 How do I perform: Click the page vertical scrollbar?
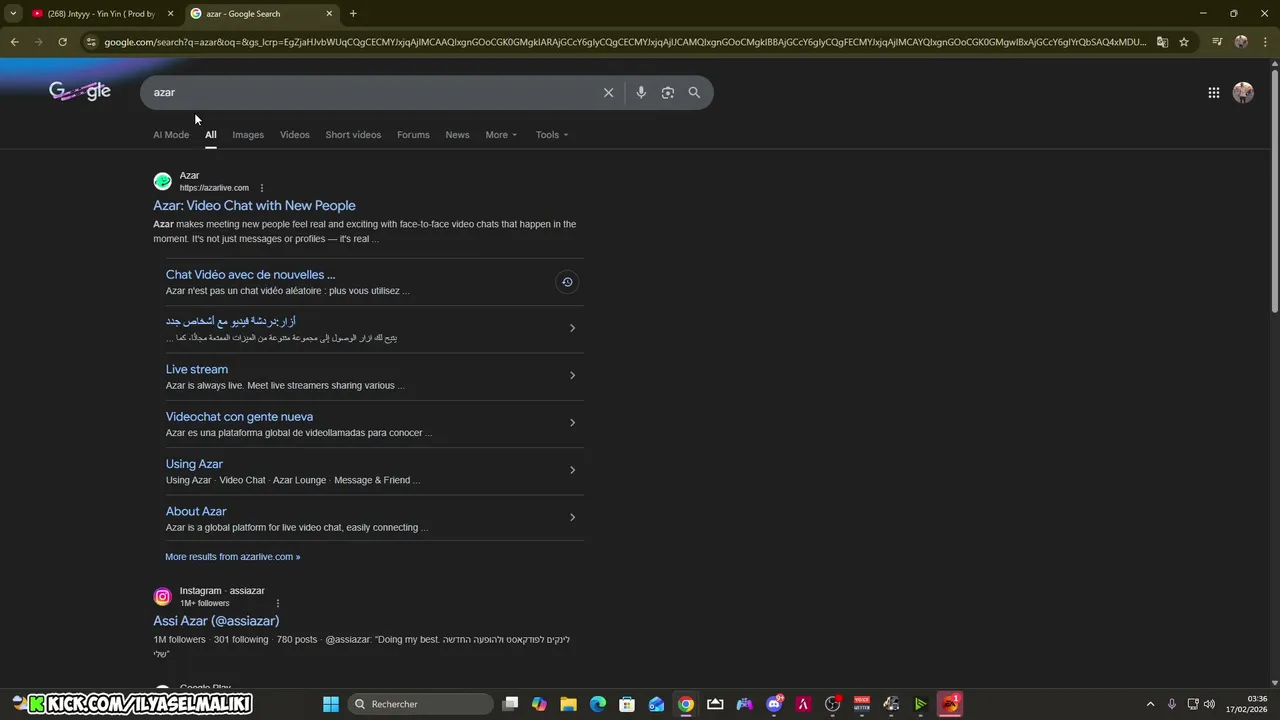1274,190
